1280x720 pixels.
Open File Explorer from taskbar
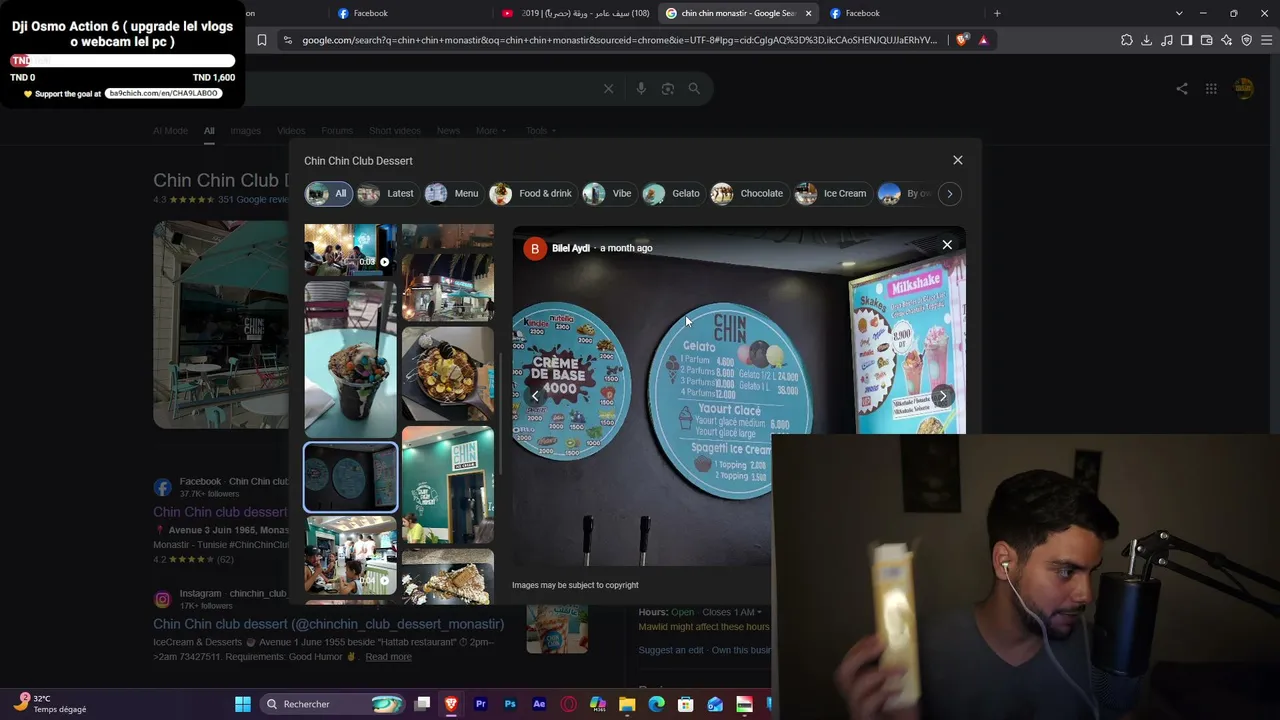point(627,704)
